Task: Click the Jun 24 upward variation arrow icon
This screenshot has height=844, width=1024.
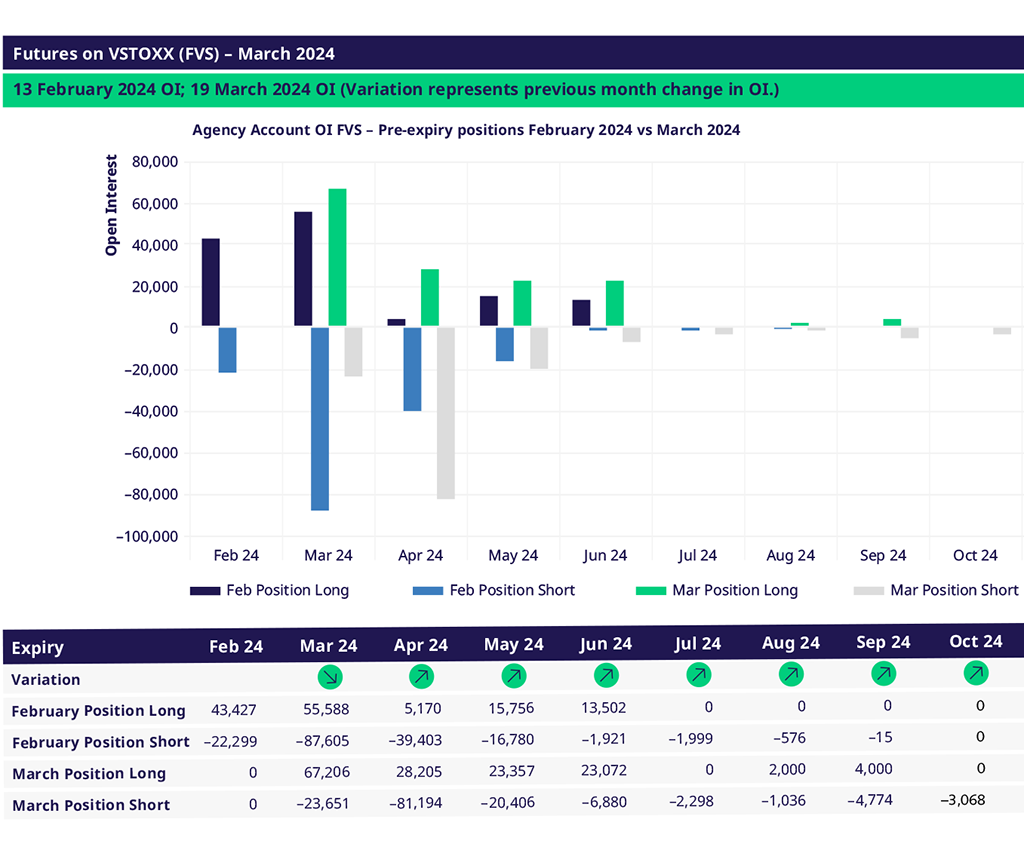Action: (606, 675)
